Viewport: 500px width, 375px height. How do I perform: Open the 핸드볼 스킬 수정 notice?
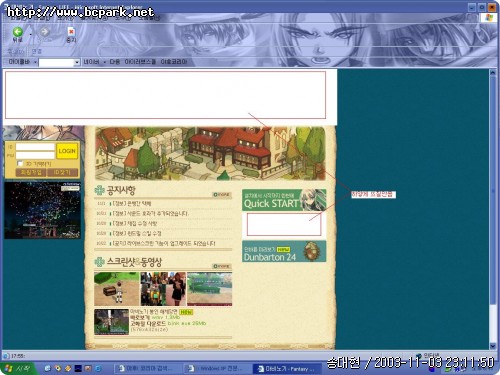coord(137,233)
